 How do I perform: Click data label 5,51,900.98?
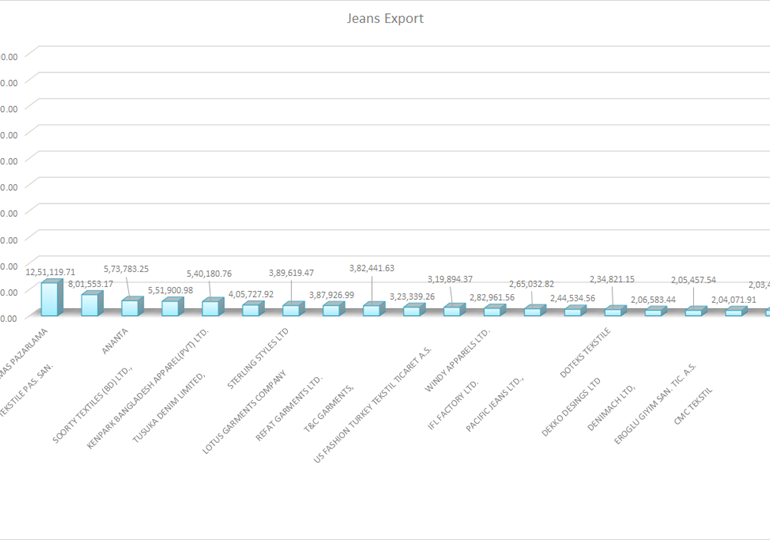[x=170, y=291]
